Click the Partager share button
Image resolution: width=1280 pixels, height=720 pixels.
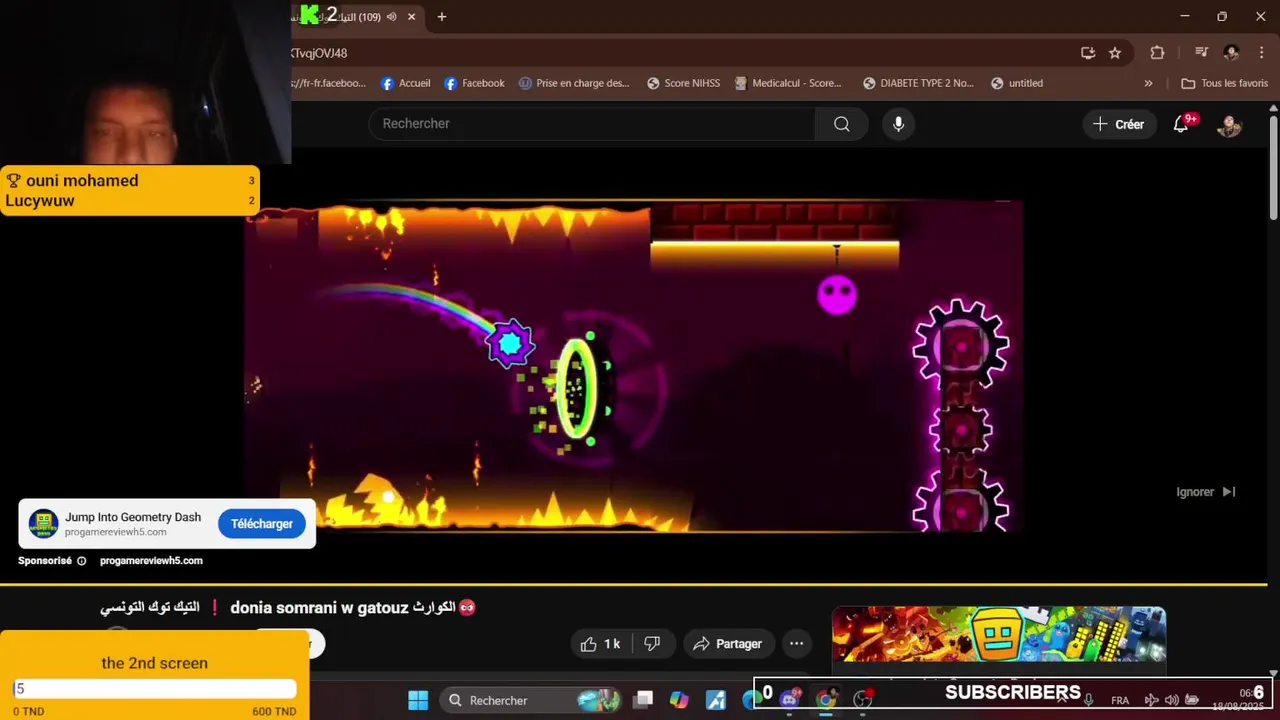coord(728,644)
